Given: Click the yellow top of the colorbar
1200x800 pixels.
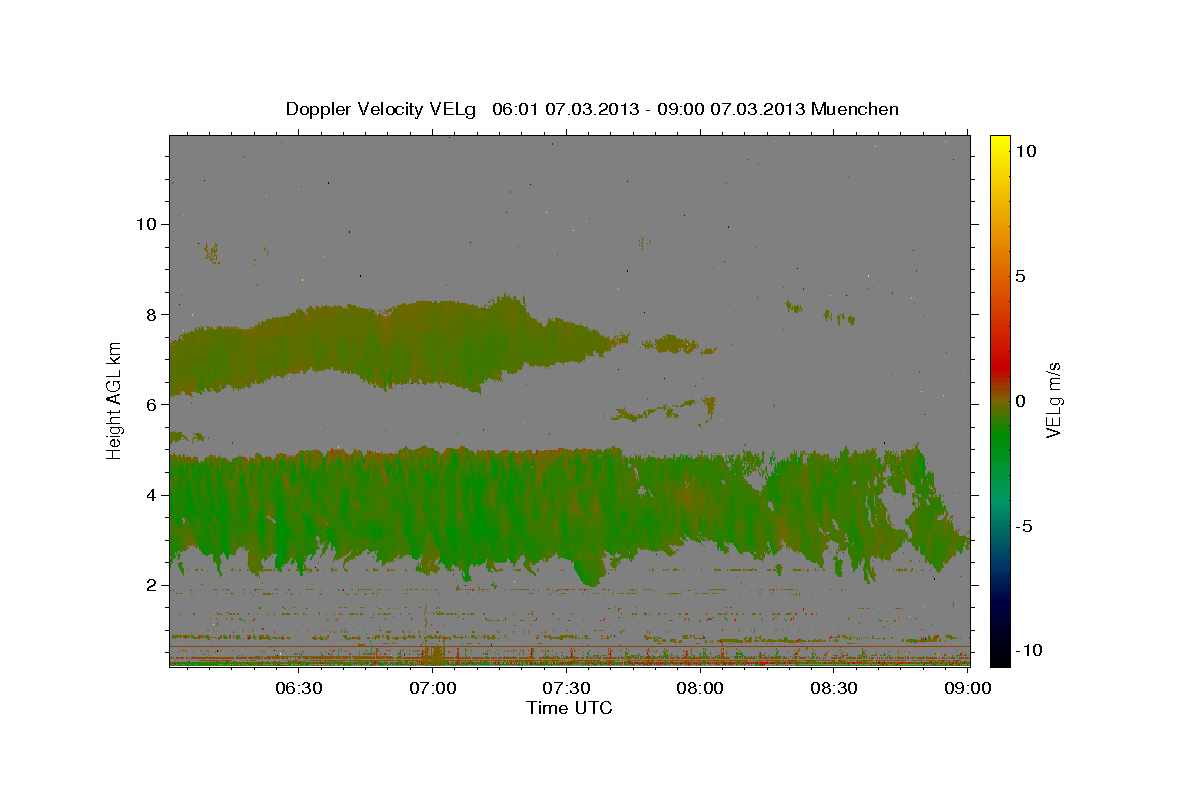Looking at the screenshot, I should coord(999,145).
